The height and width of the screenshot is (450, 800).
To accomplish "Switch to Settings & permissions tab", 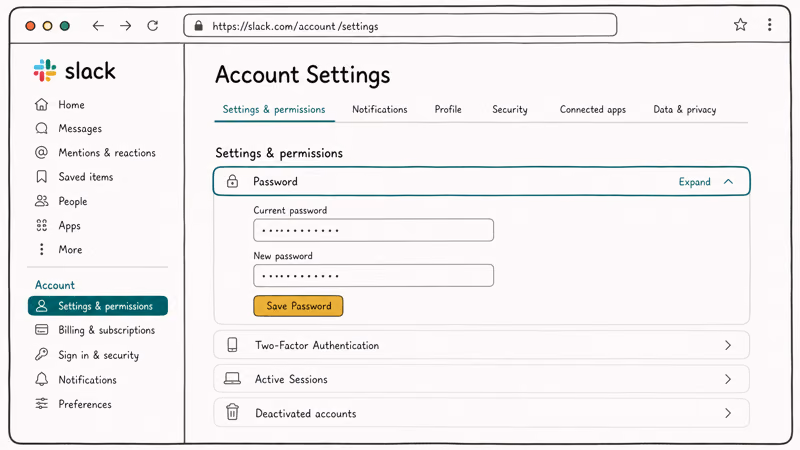I will 274,110.
